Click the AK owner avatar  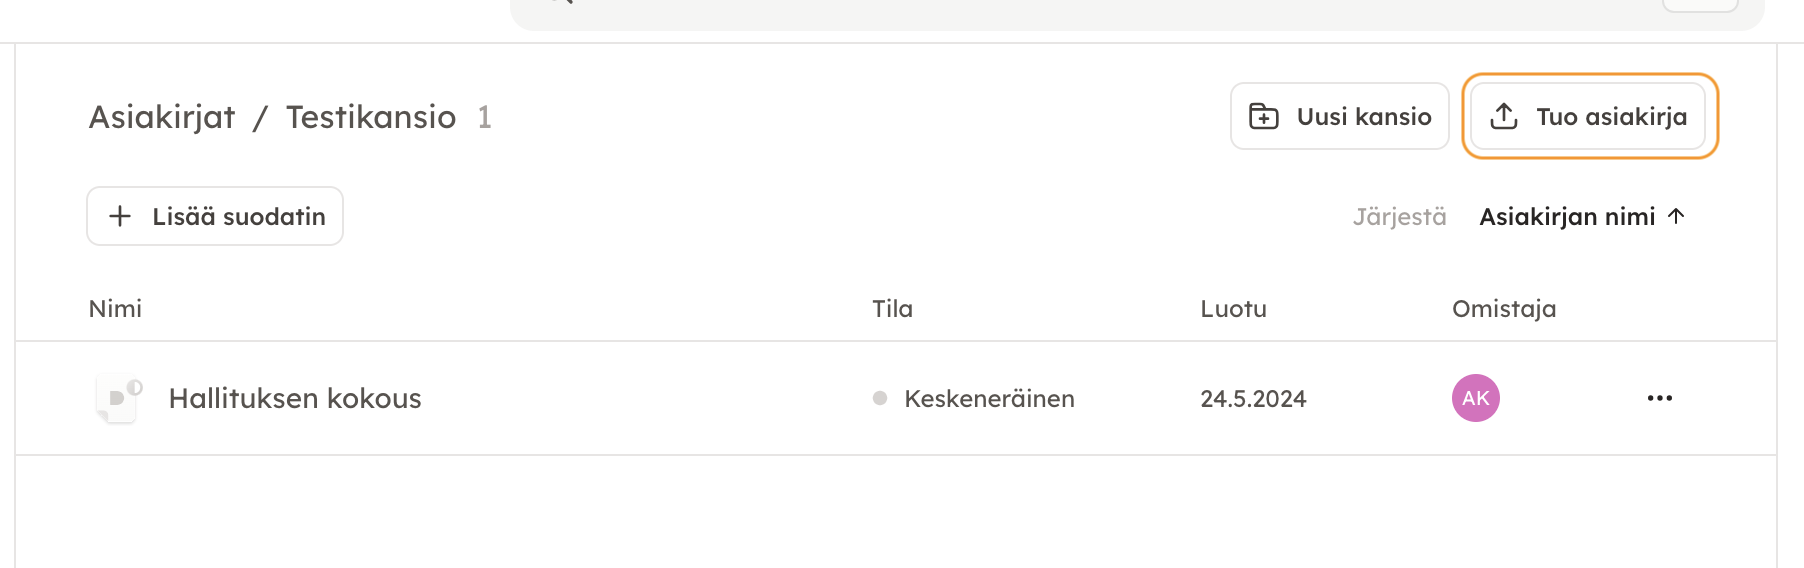pyautogui.click(x=1475, y=398)
